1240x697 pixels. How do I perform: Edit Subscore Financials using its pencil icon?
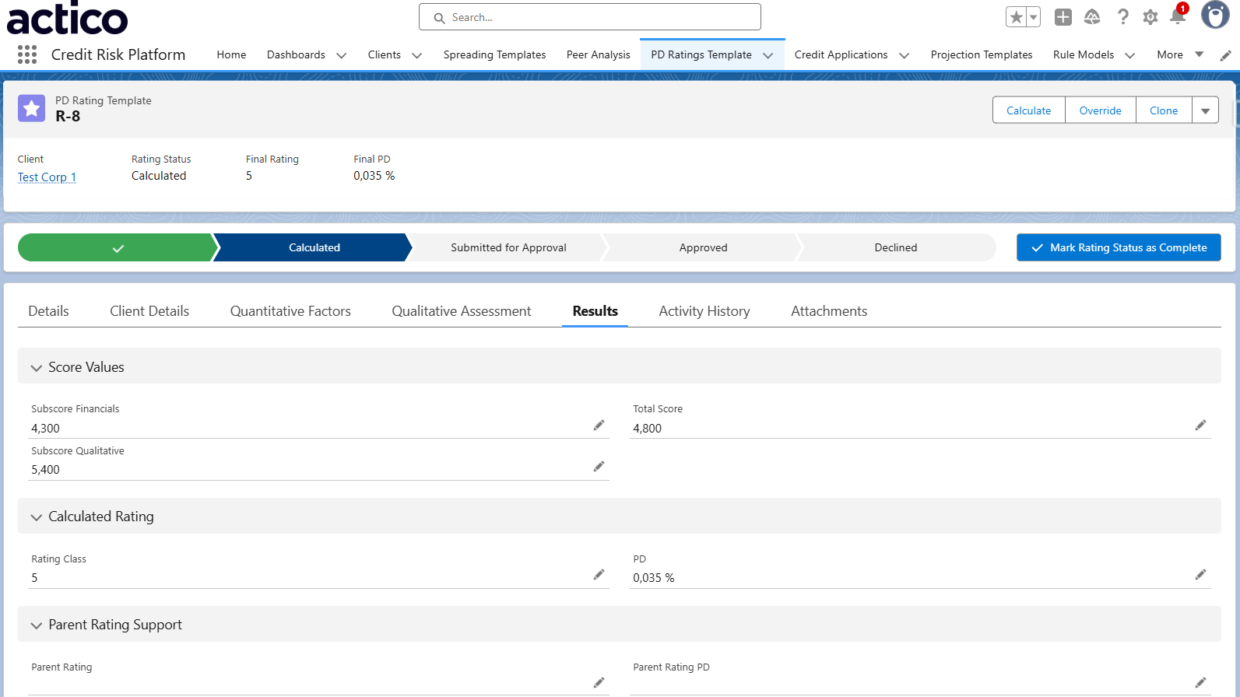point(598,425)
